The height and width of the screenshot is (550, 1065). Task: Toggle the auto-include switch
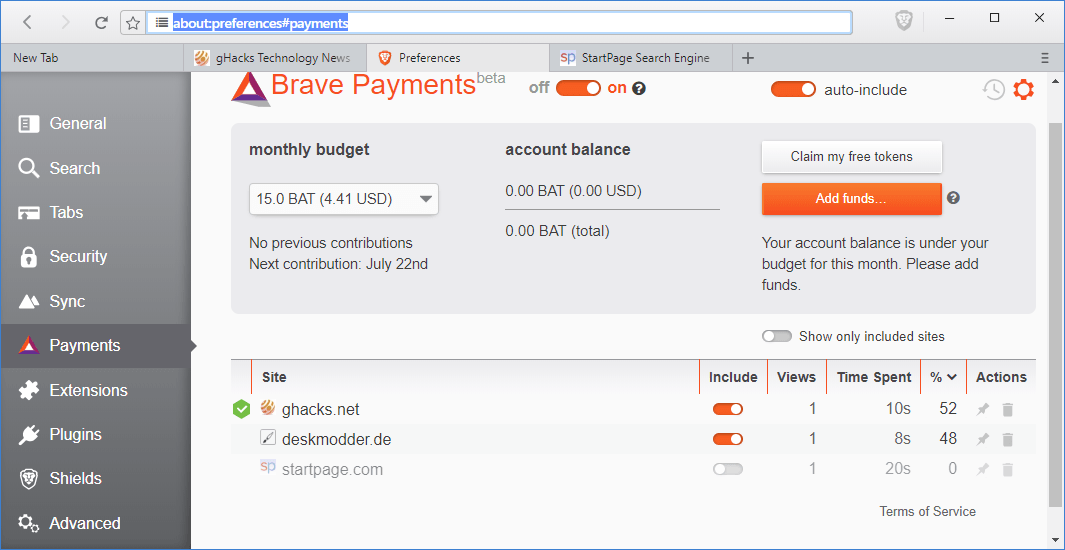tap(793, 90)
